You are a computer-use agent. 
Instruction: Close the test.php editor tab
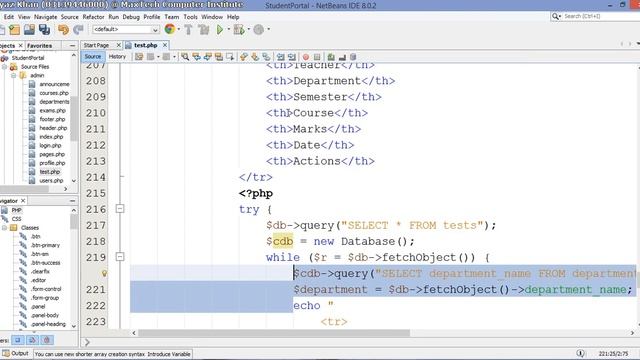click(x=165, y=45)
